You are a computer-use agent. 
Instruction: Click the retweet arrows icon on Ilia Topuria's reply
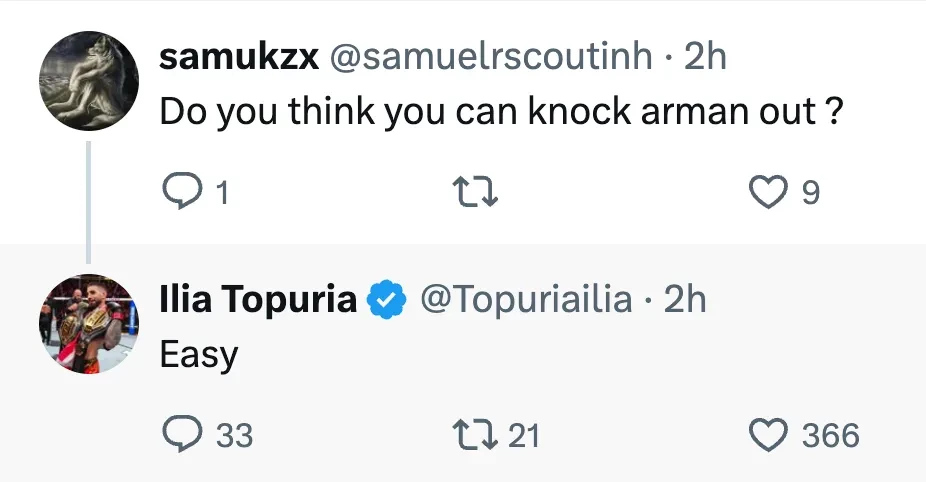[476, 435]
